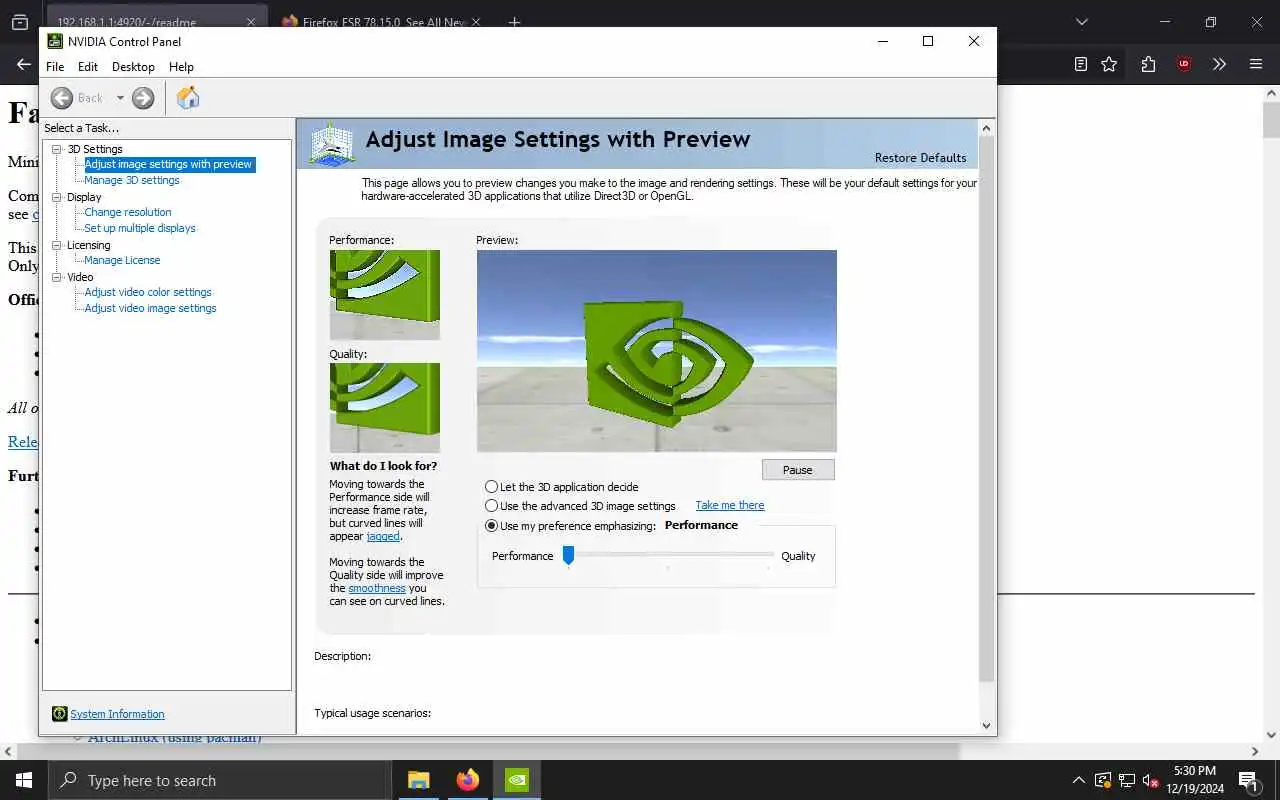Close the Firefox ESR 78.15.0 tab
The height and width of the screenshot is (800, 1280).
(475, 22)
